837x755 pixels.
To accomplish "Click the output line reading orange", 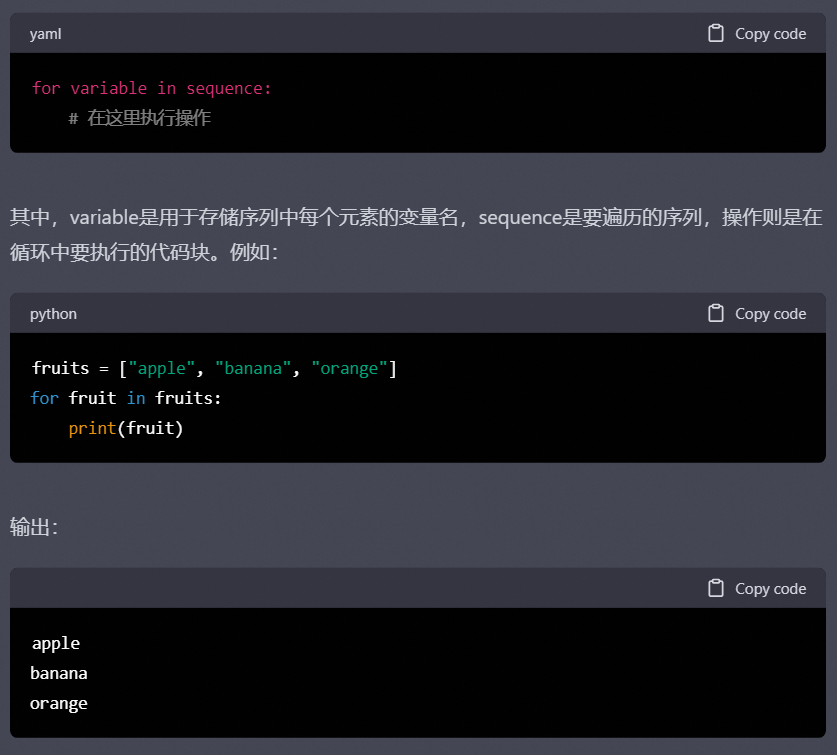I will coord(59,703).
